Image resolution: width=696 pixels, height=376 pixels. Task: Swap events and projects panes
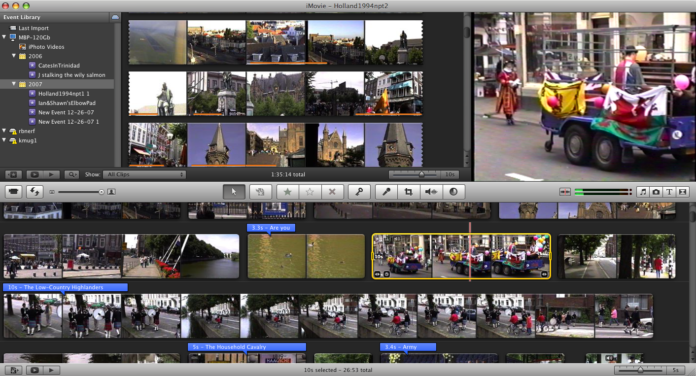pyautogui.click(x=34, y=192)
